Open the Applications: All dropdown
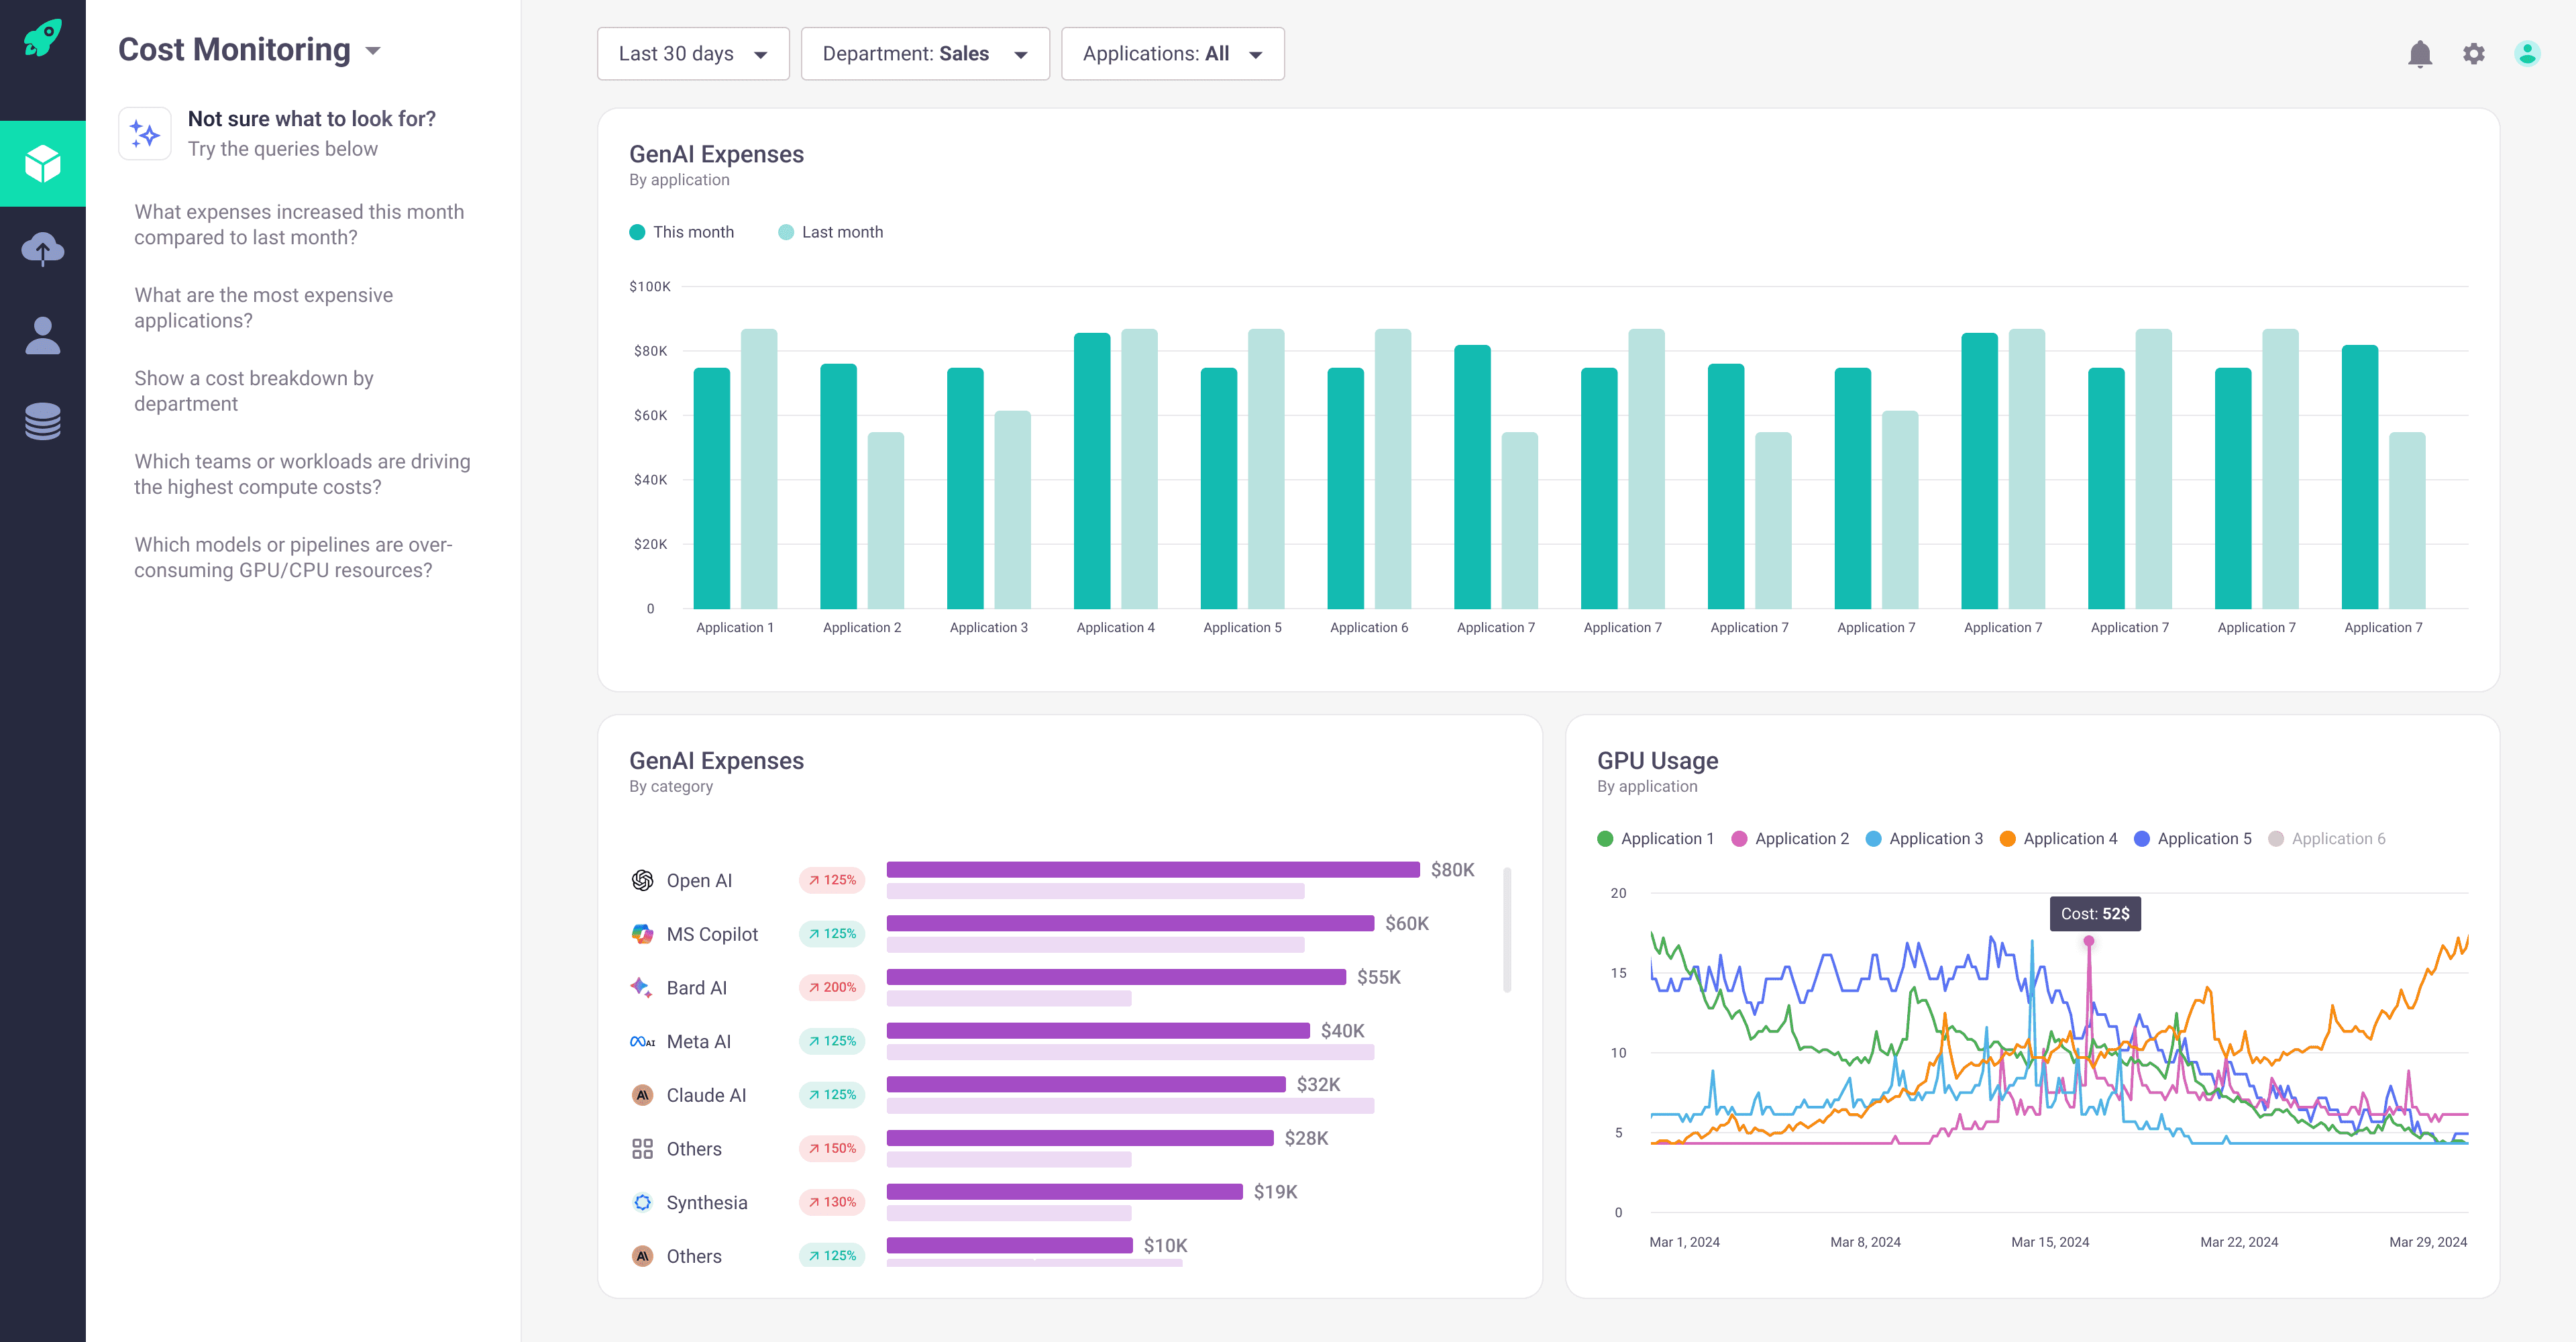The height and width of the screenshot is (1342, 2576). point(1172,53)
